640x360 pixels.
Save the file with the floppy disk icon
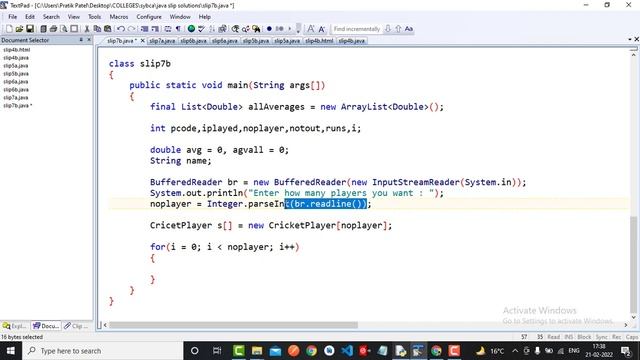coord(30,29)
